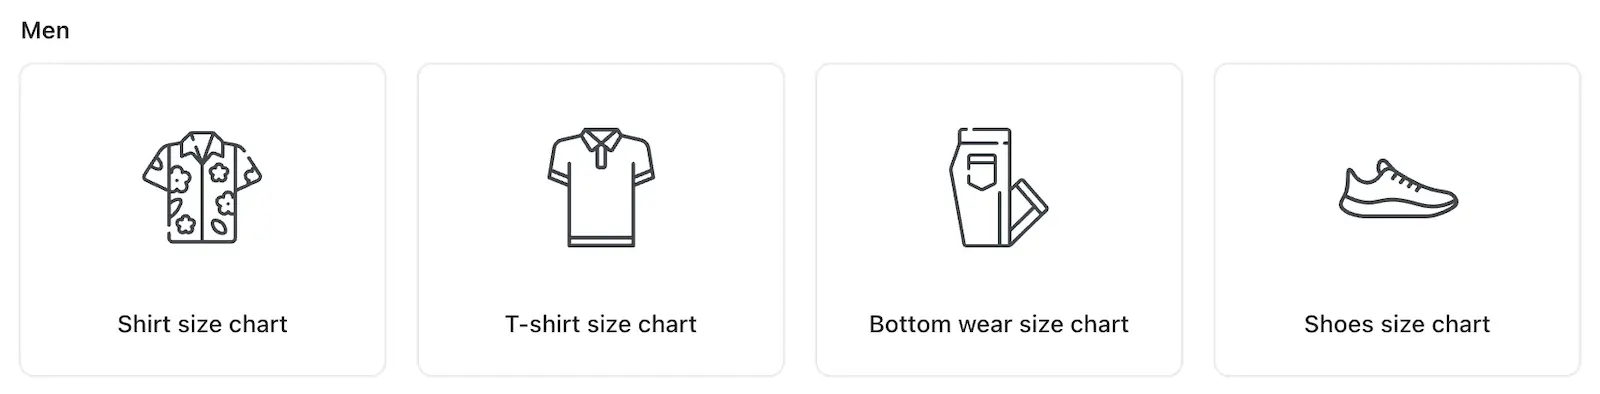
Task: Click the folded cuff of jeans icon
Action: [x=1032, y=198]
